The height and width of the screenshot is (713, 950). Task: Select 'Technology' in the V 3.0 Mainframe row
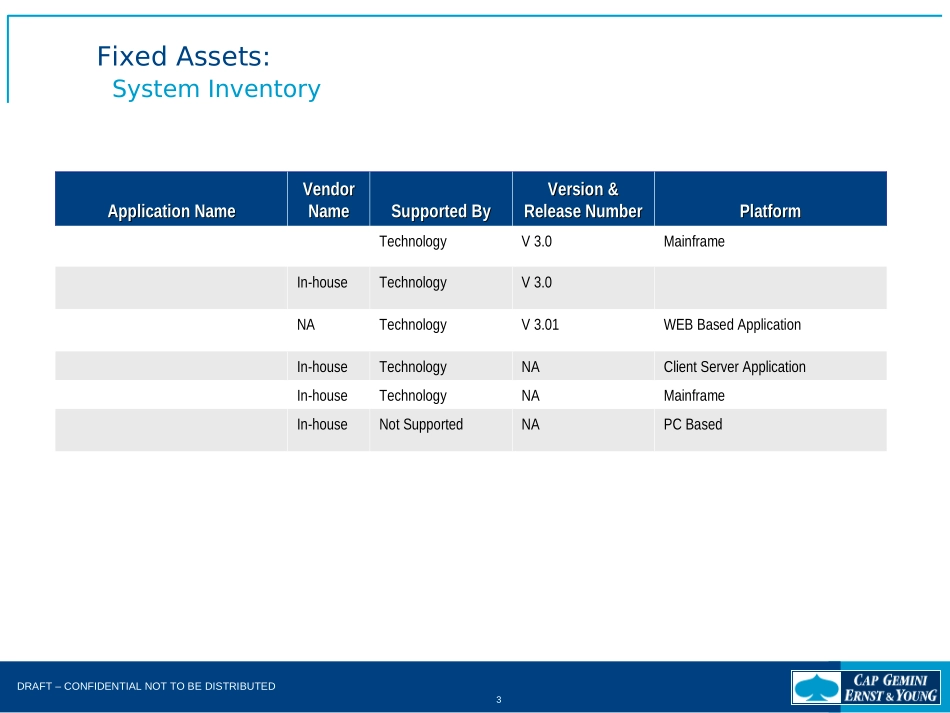click(413, 242)
